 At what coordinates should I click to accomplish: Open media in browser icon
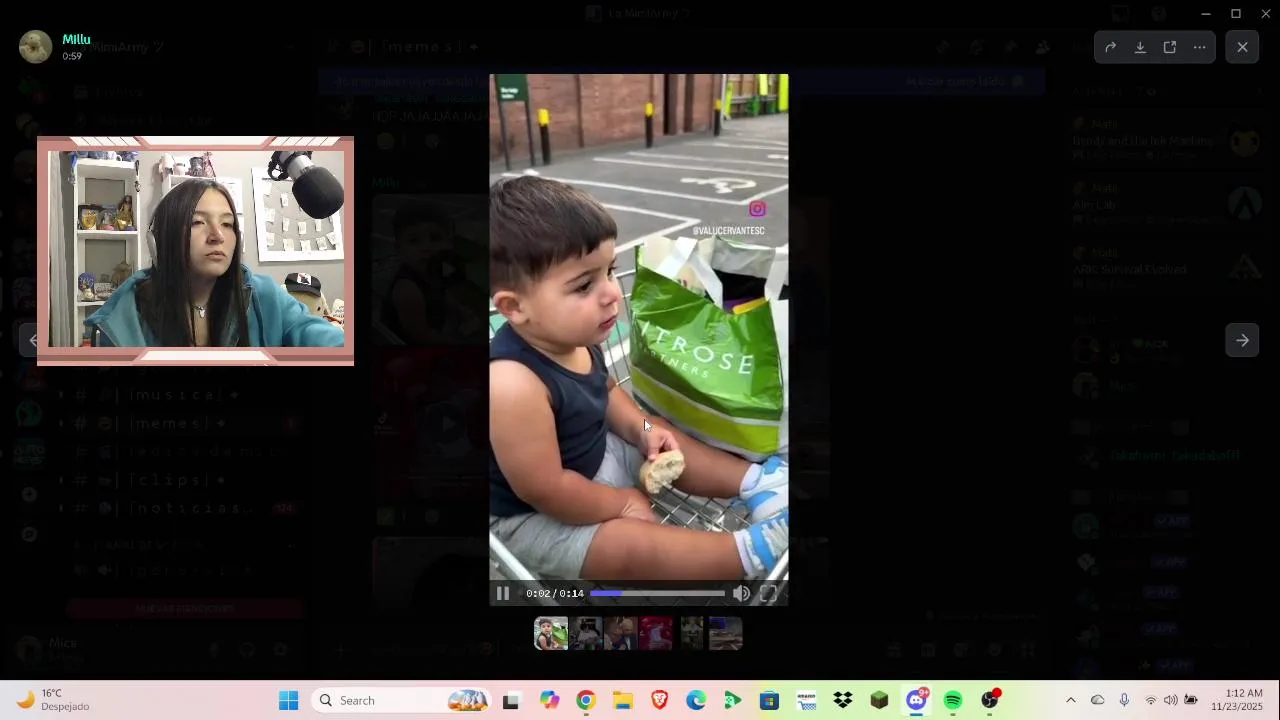1170,47
